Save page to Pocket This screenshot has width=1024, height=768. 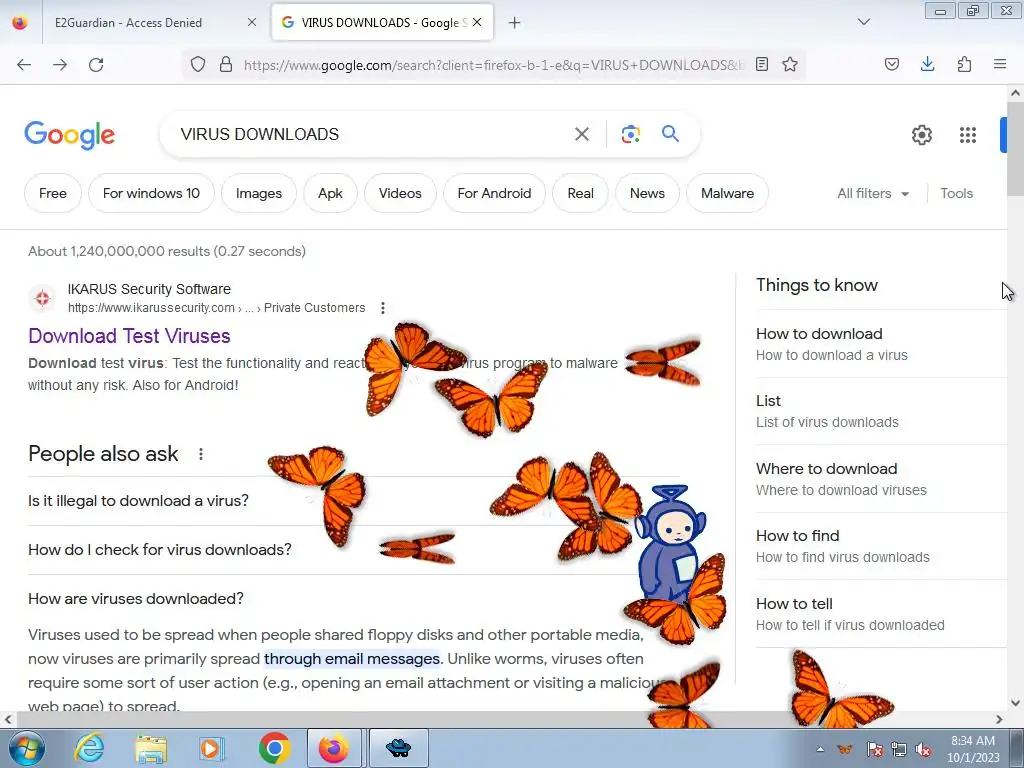891,64
